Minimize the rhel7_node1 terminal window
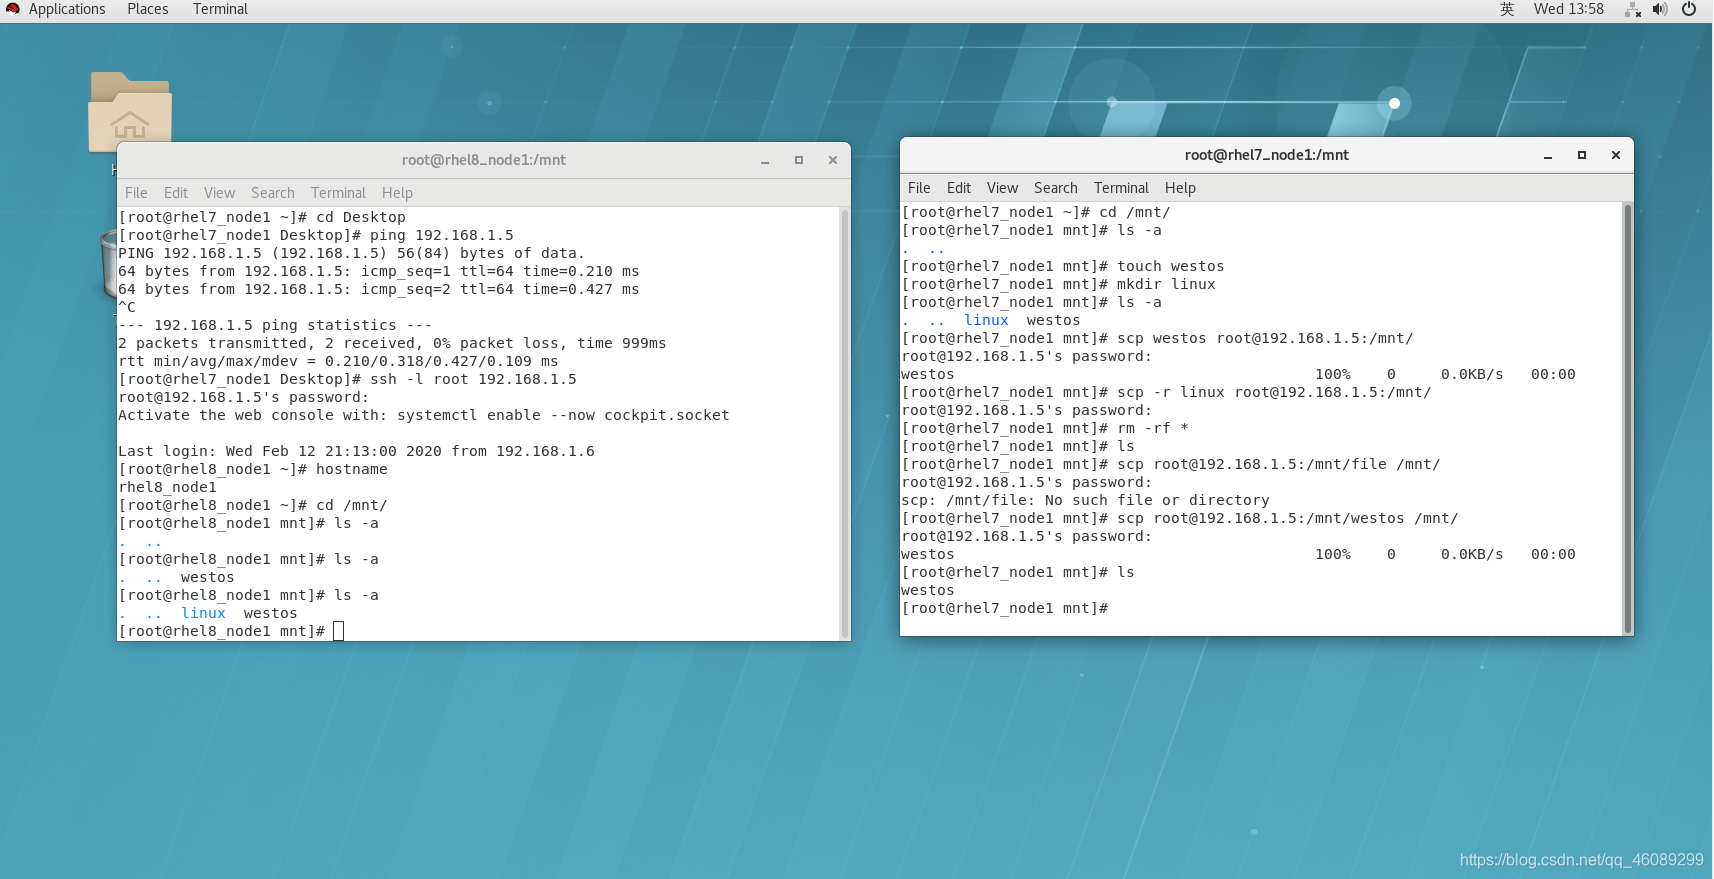 1548,155
